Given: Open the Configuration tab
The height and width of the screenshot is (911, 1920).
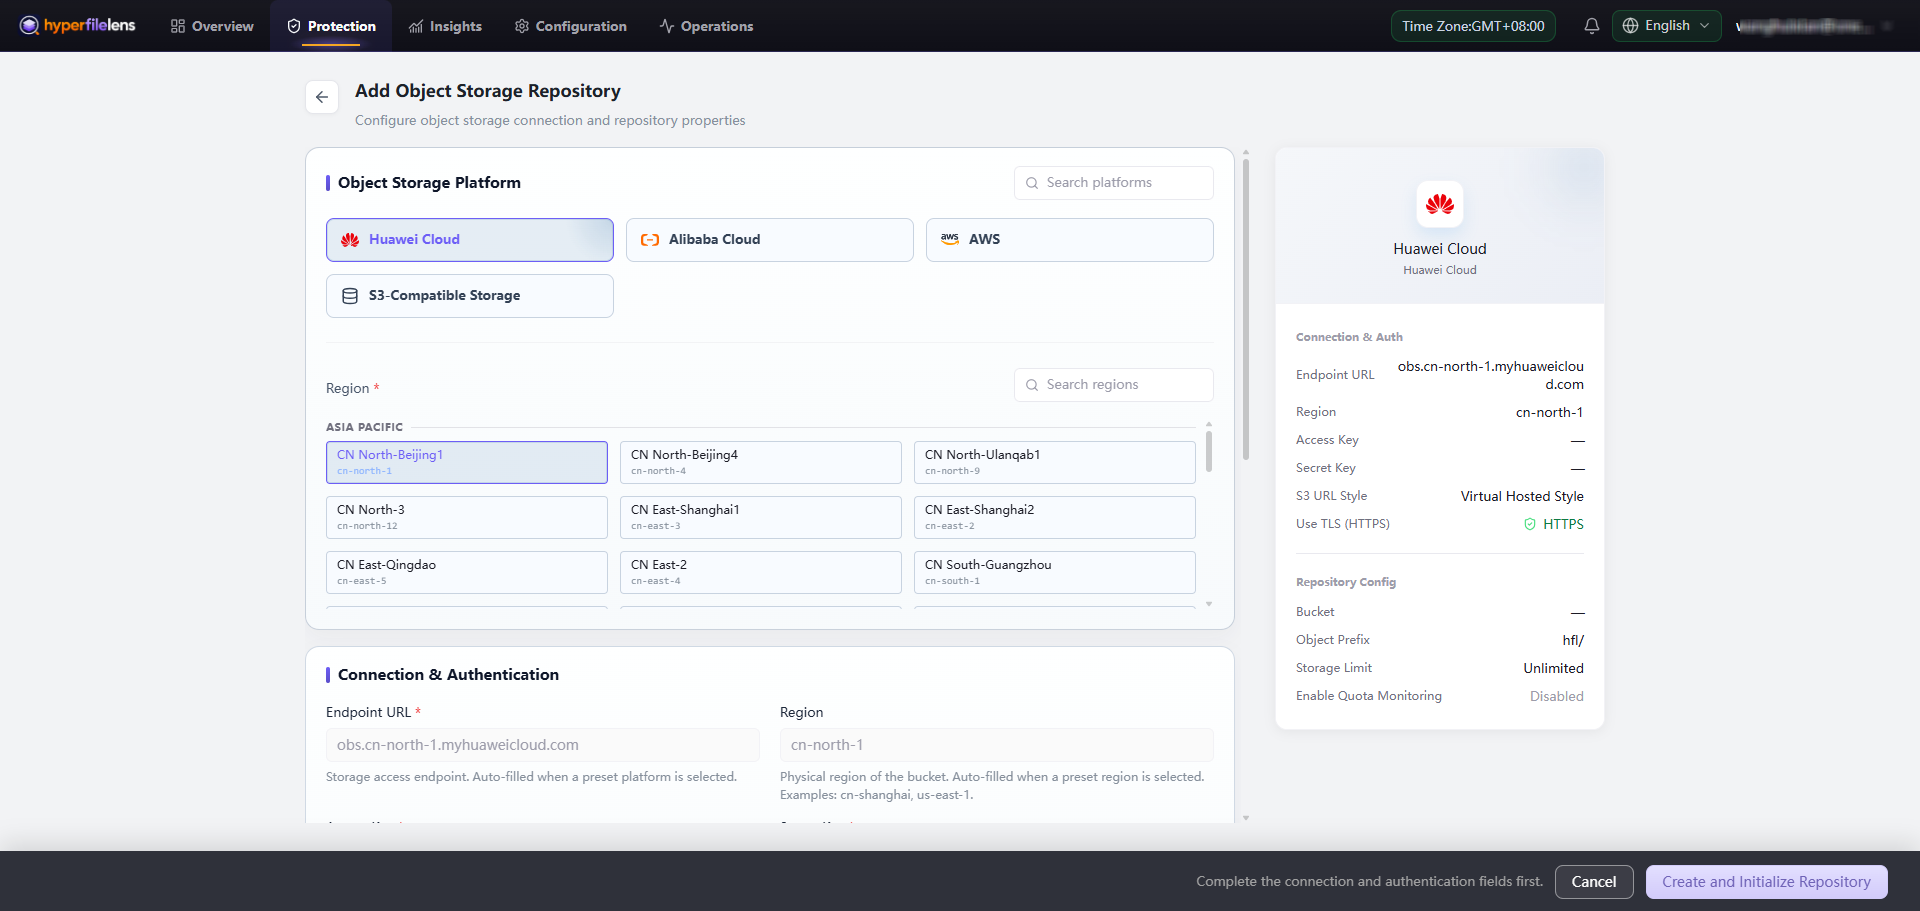Looking at the screenshot, I should (570, 26).
